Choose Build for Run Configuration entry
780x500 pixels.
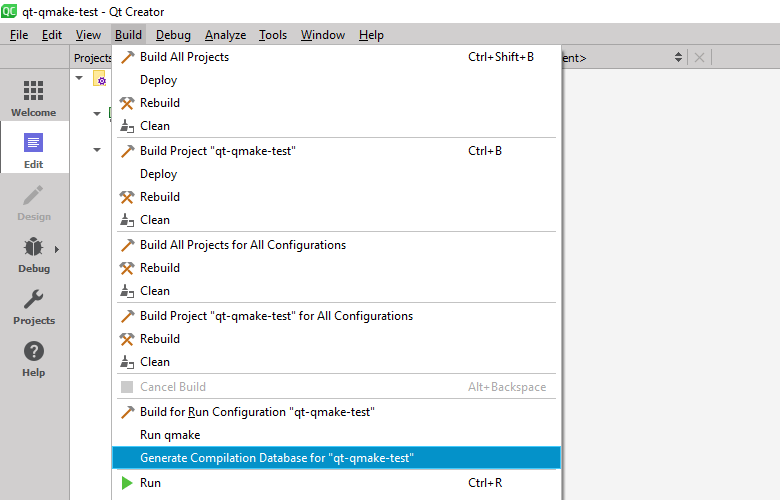pos(257,412)
